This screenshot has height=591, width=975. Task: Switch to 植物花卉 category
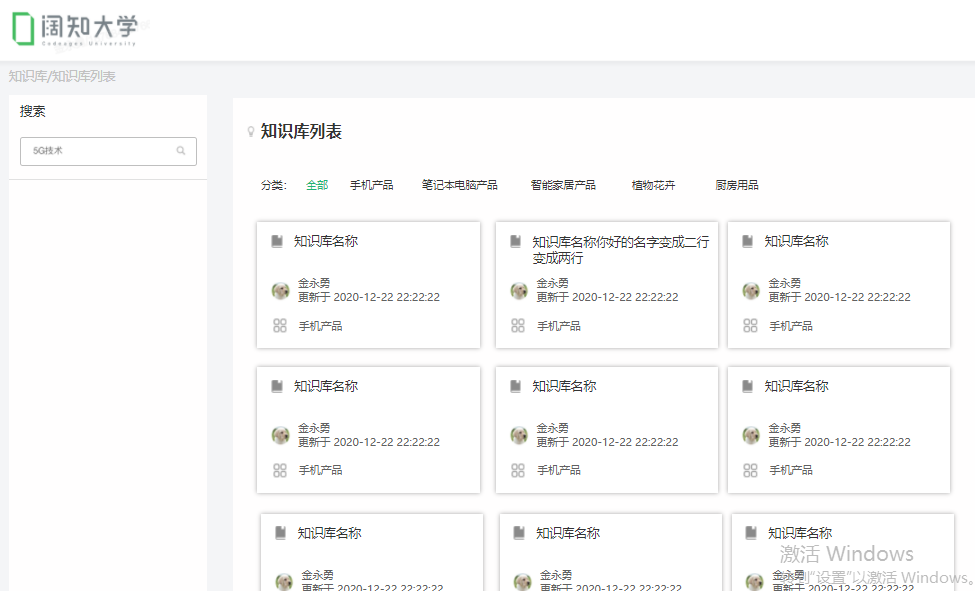click(x=653, y=185)
